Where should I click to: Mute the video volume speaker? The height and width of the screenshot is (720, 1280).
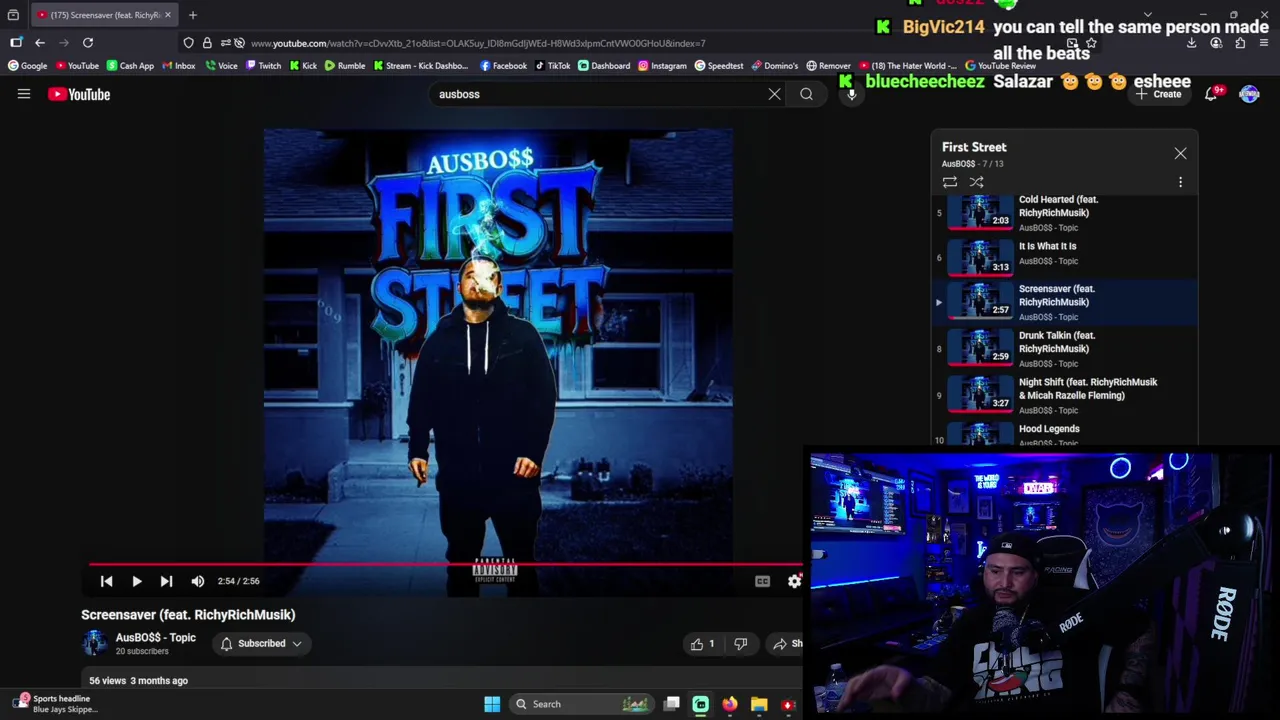(x=198, y=581)
